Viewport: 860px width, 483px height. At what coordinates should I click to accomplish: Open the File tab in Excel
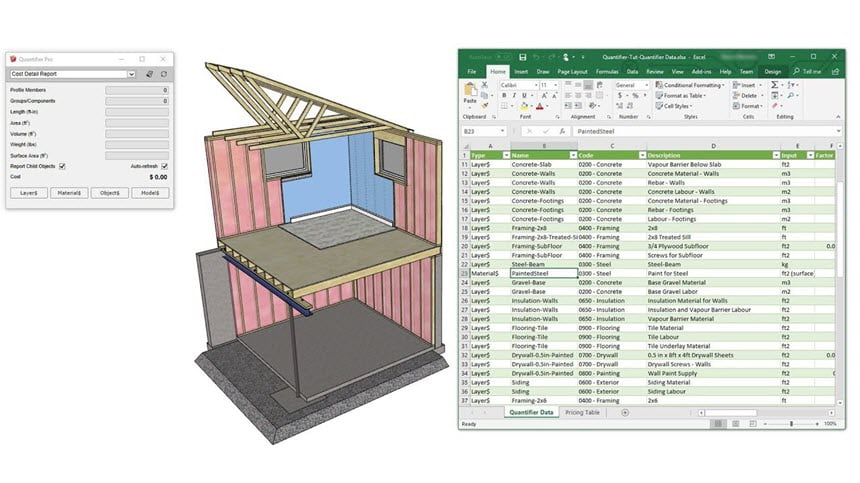click(x=472, y=72)
